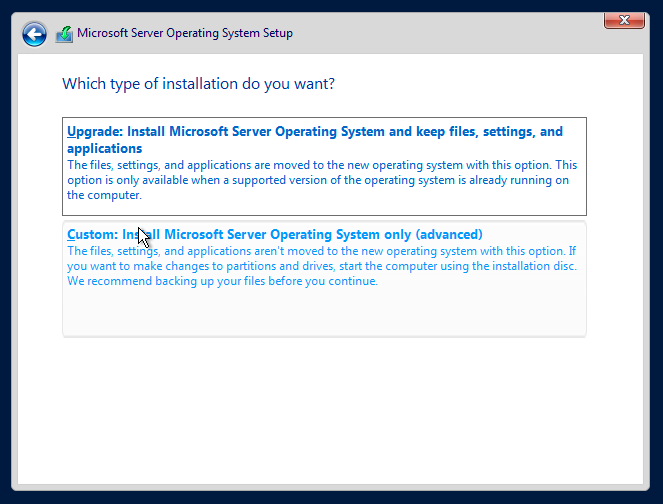Choose Custom: Install Microsoft Server Operating System only

click(x=275, y=234)
